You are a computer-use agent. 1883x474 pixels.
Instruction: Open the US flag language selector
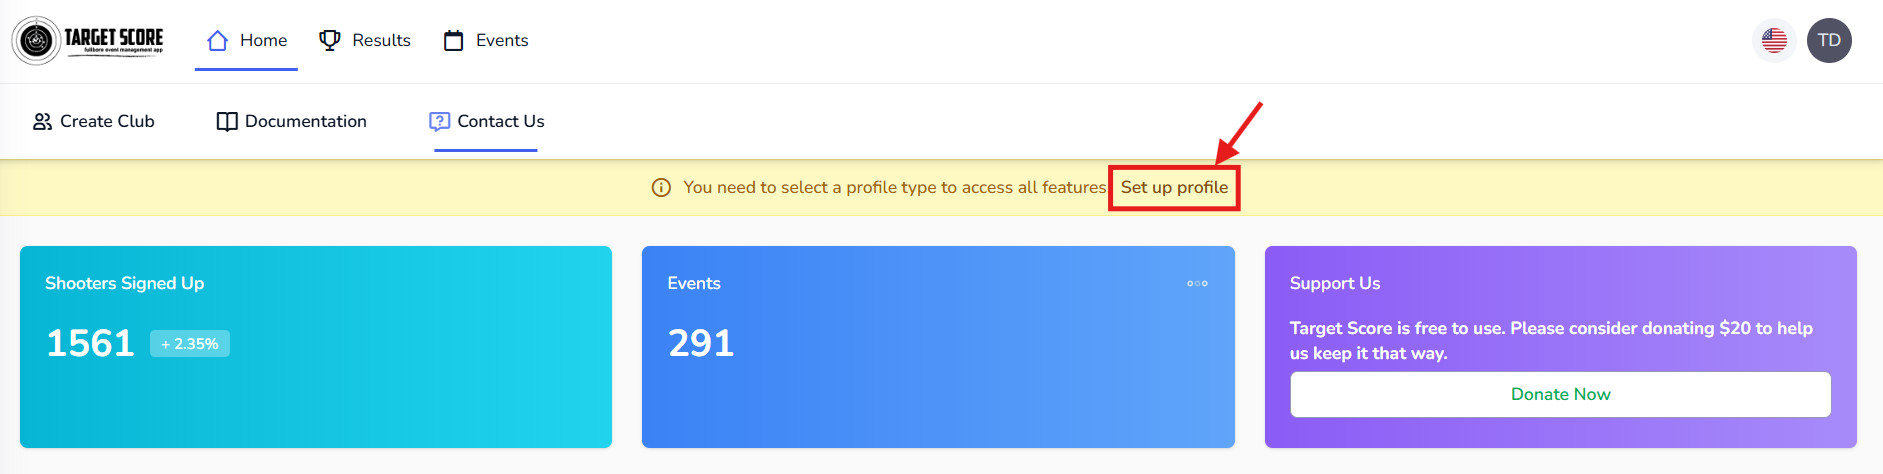1774,41
